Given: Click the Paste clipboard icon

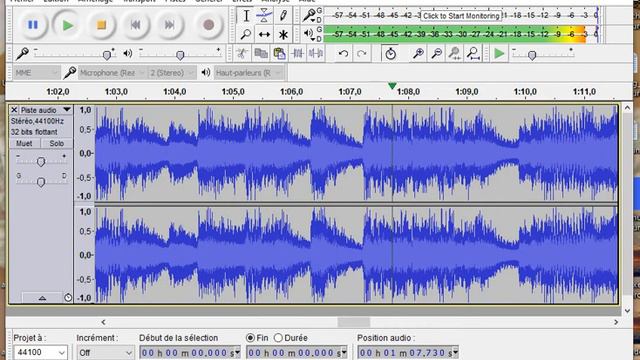Looking at the screenshot, I should tap(279, 53).
